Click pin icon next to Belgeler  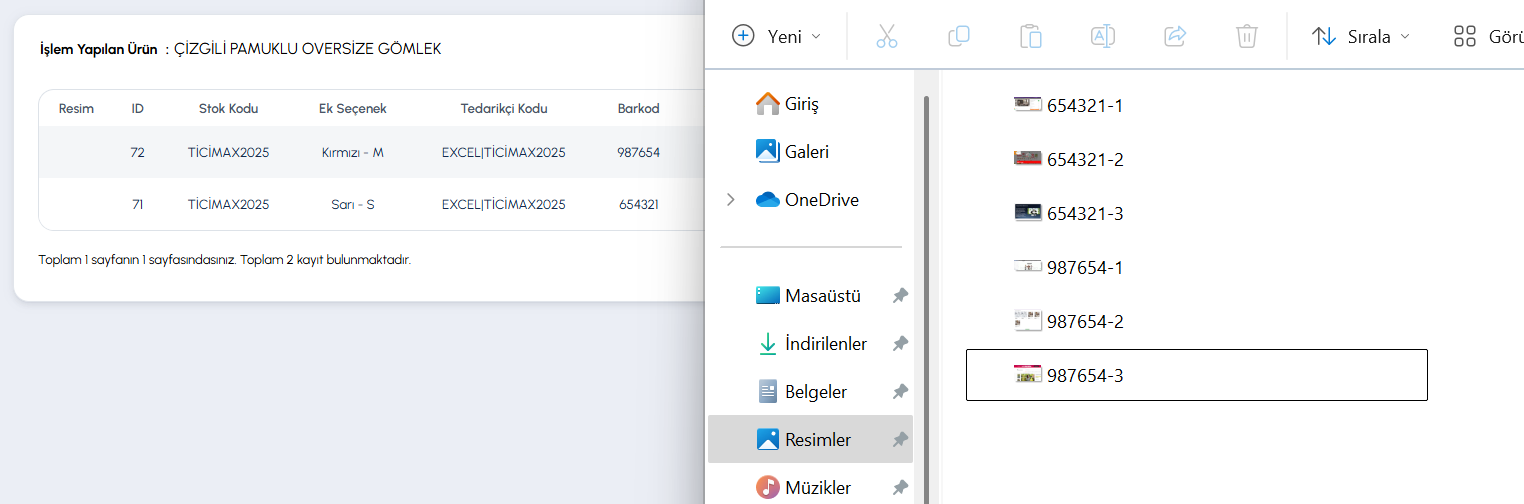click(x=900, y=392)
